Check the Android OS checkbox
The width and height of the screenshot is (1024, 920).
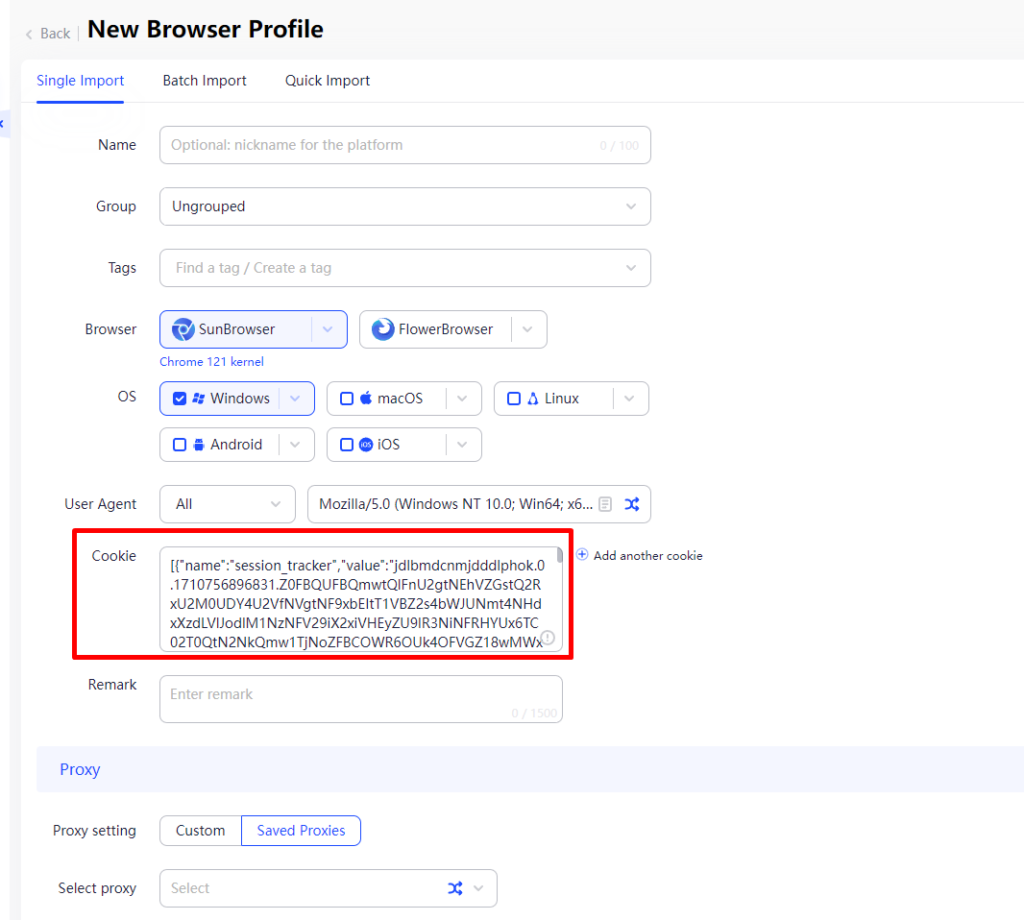click(x=180, y=444)
